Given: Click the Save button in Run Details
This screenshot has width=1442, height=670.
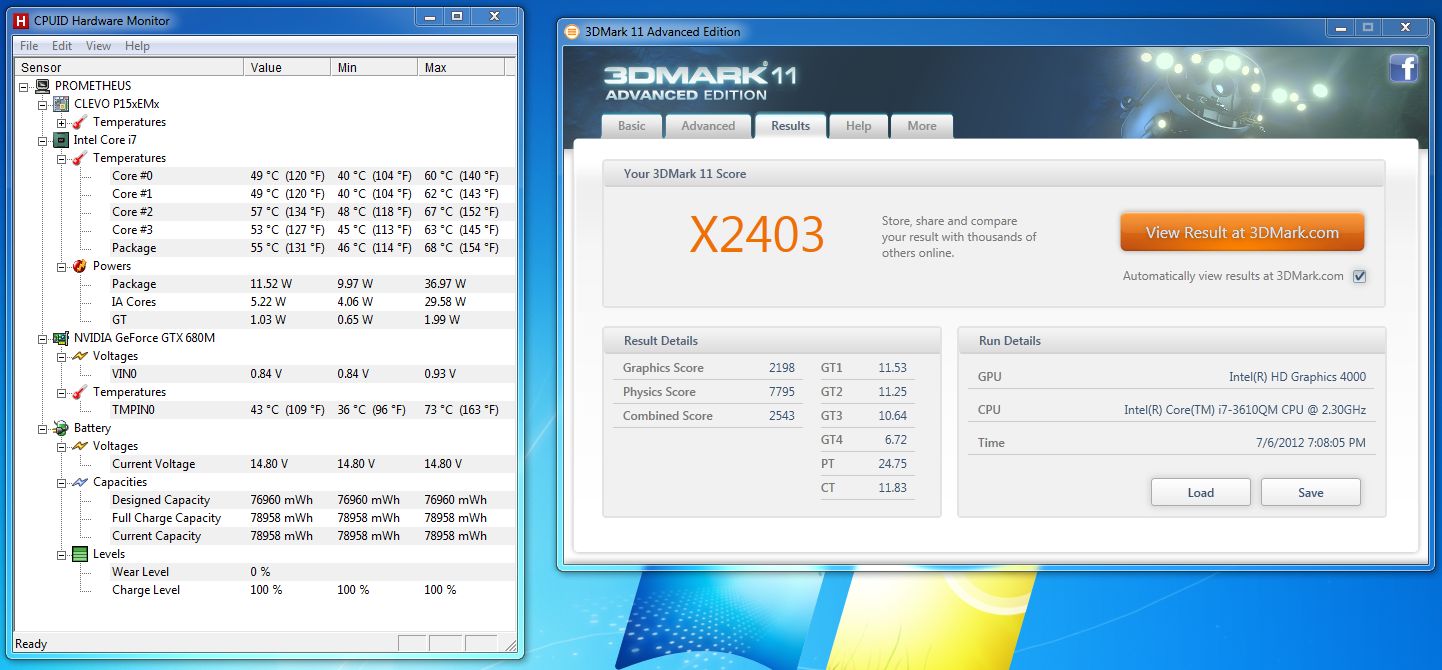Looking at the screenshot, I should 1311,492.
